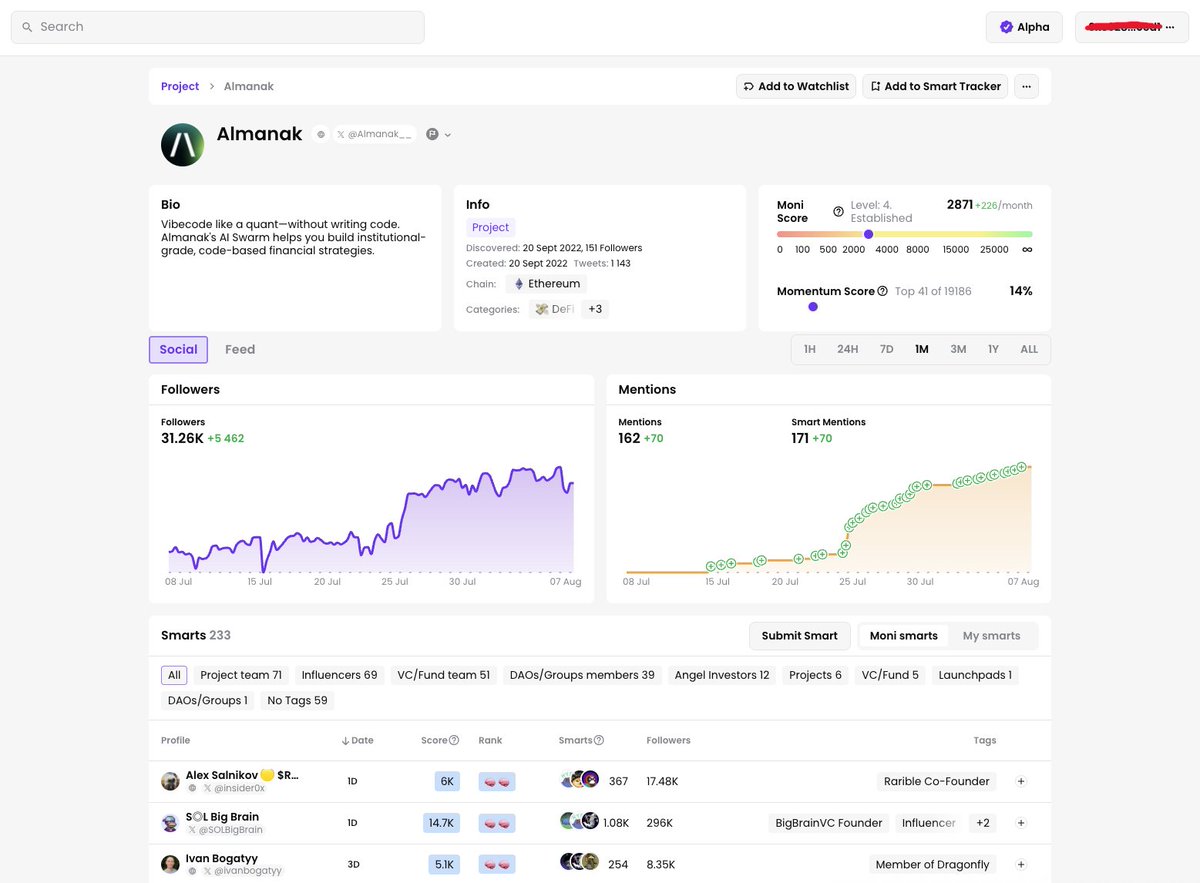Click the purple Project type badge
The height and width of the screenshot is (883, 1200).
pos(491,227)
